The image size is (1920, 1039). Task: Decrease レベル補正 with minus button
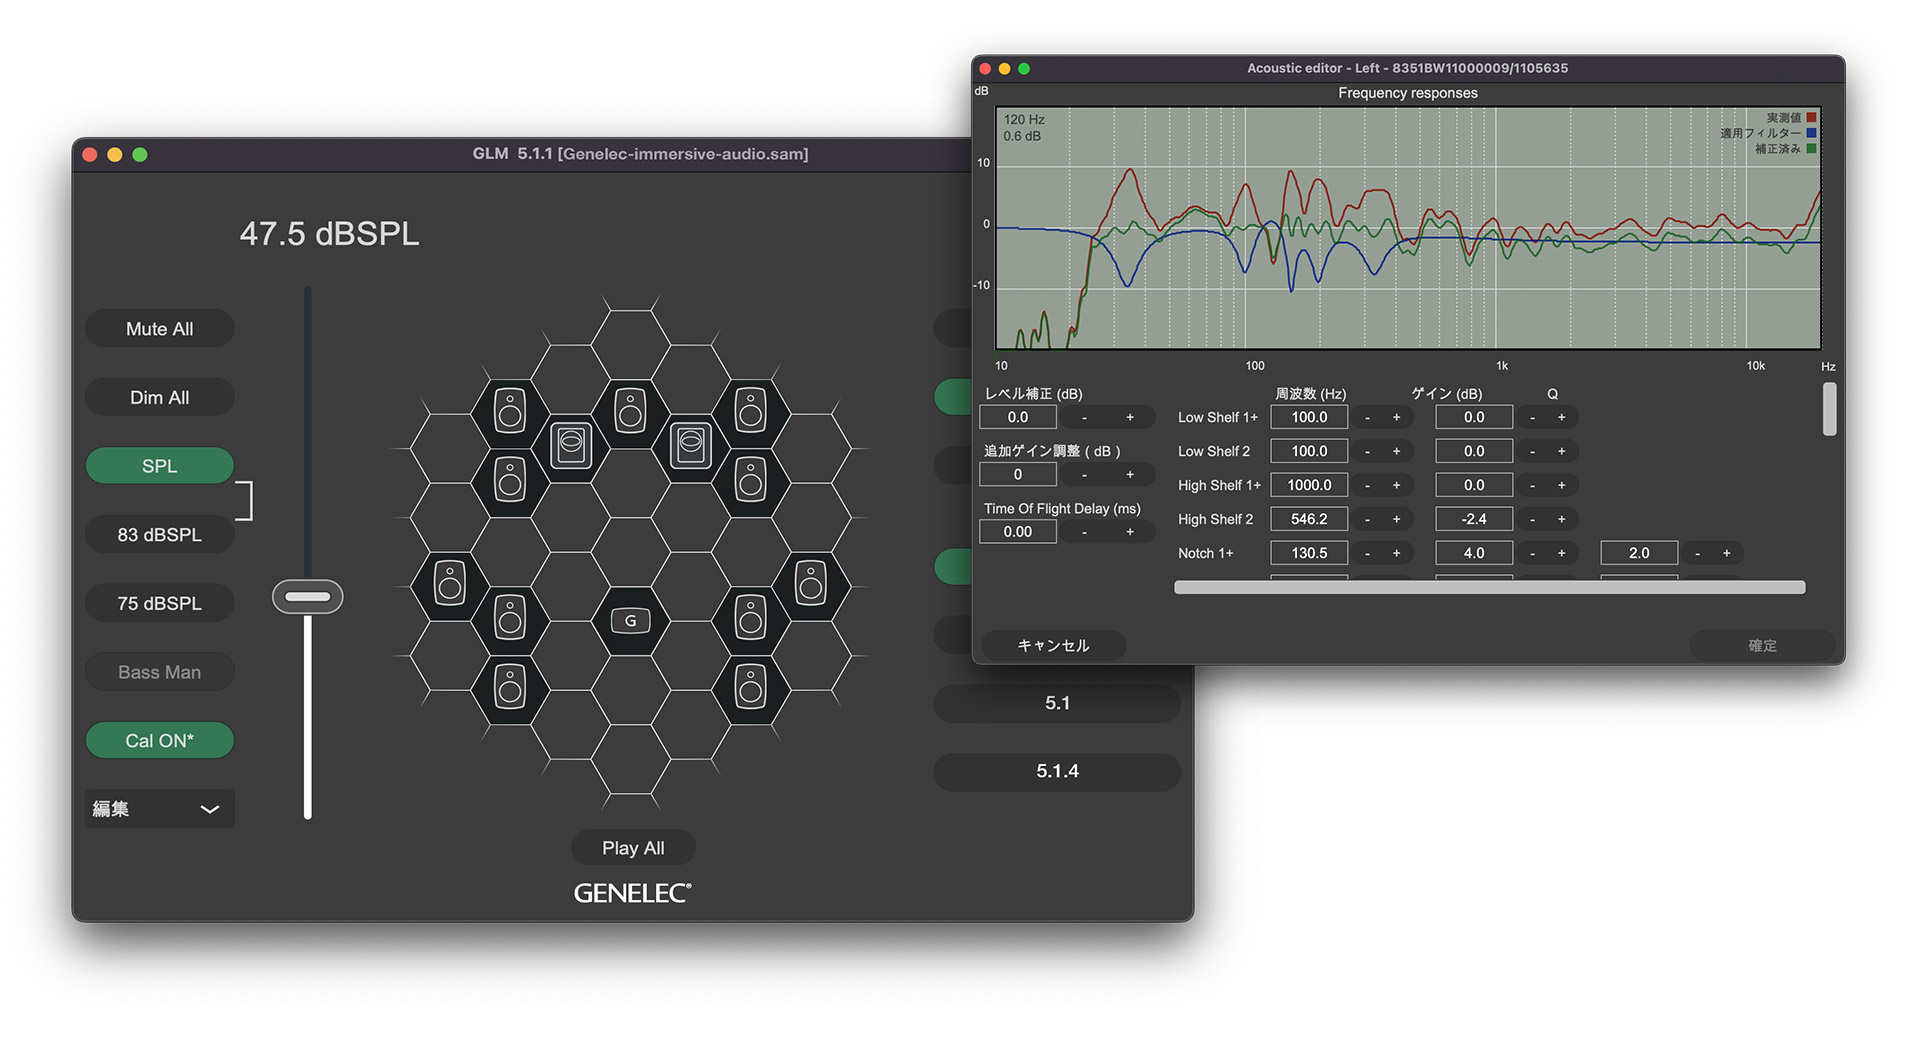tap(1084, 417)
